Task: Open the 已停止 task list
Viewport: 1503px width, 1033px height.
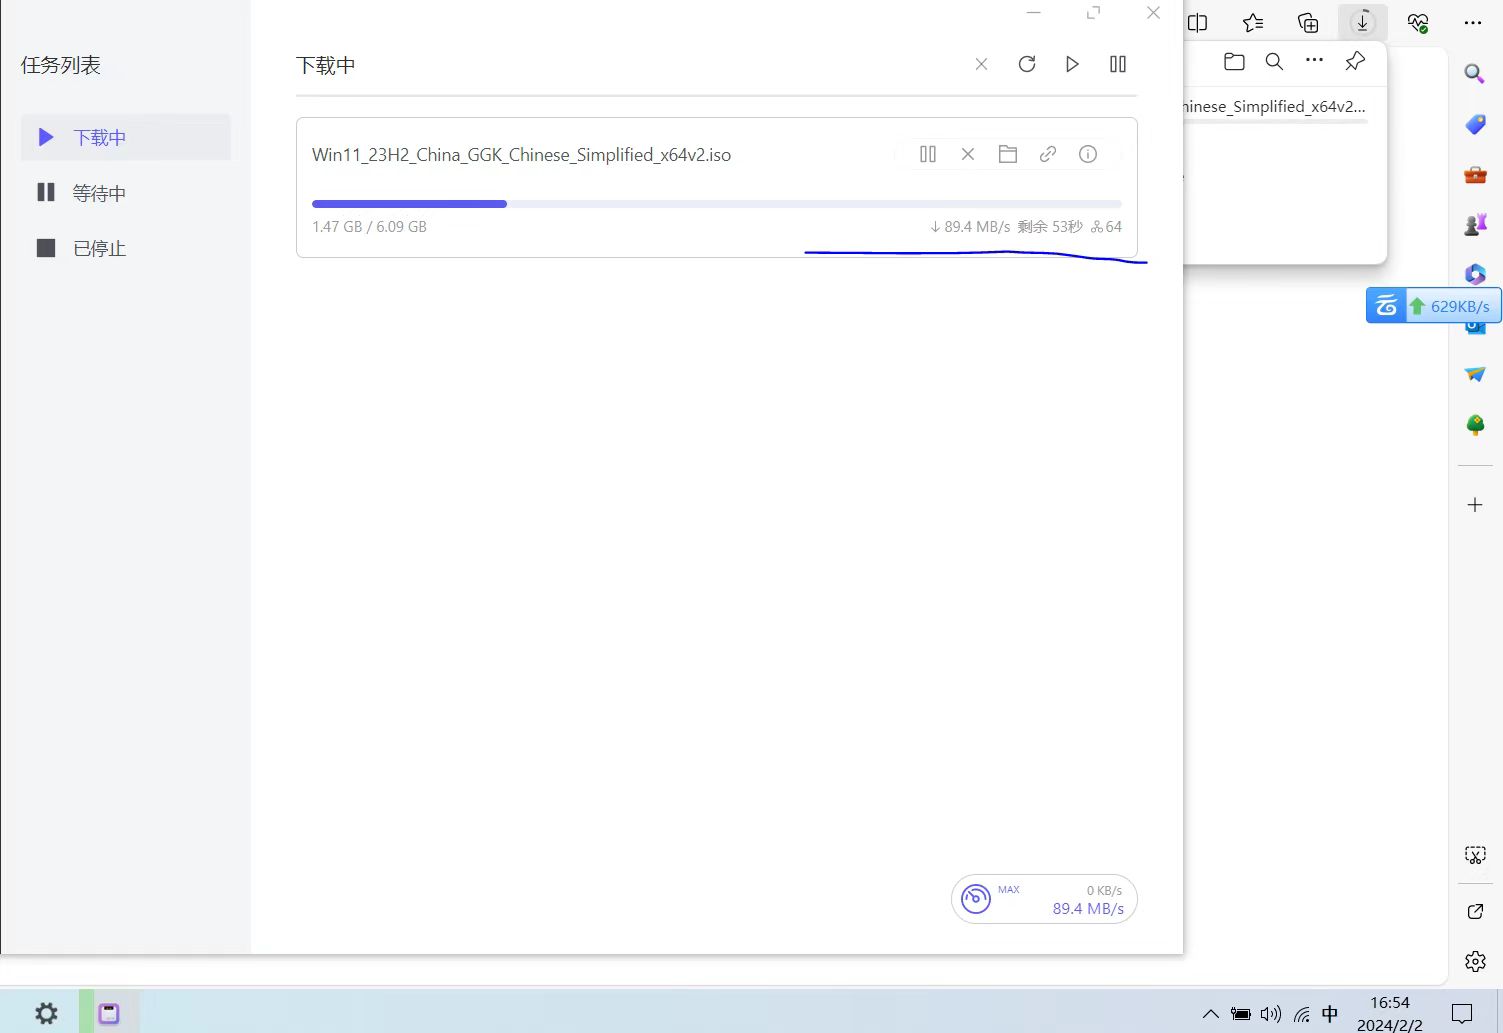Action: point(125,248)
